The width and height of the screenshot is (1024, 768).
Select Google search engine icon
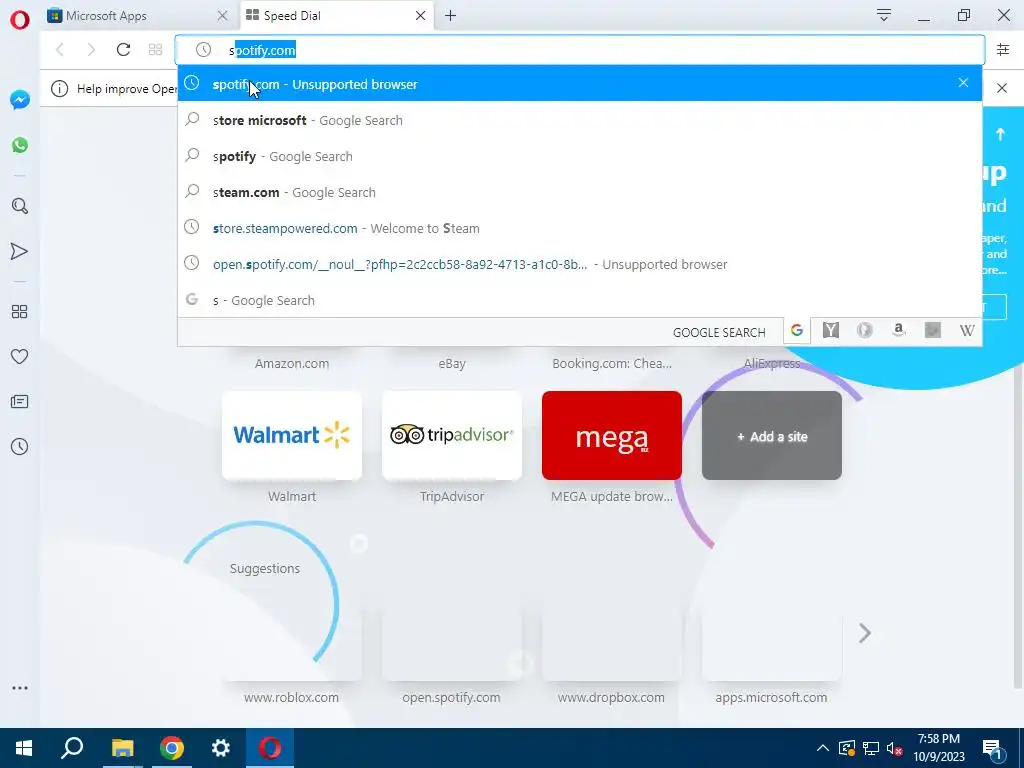tap(797, 330)
